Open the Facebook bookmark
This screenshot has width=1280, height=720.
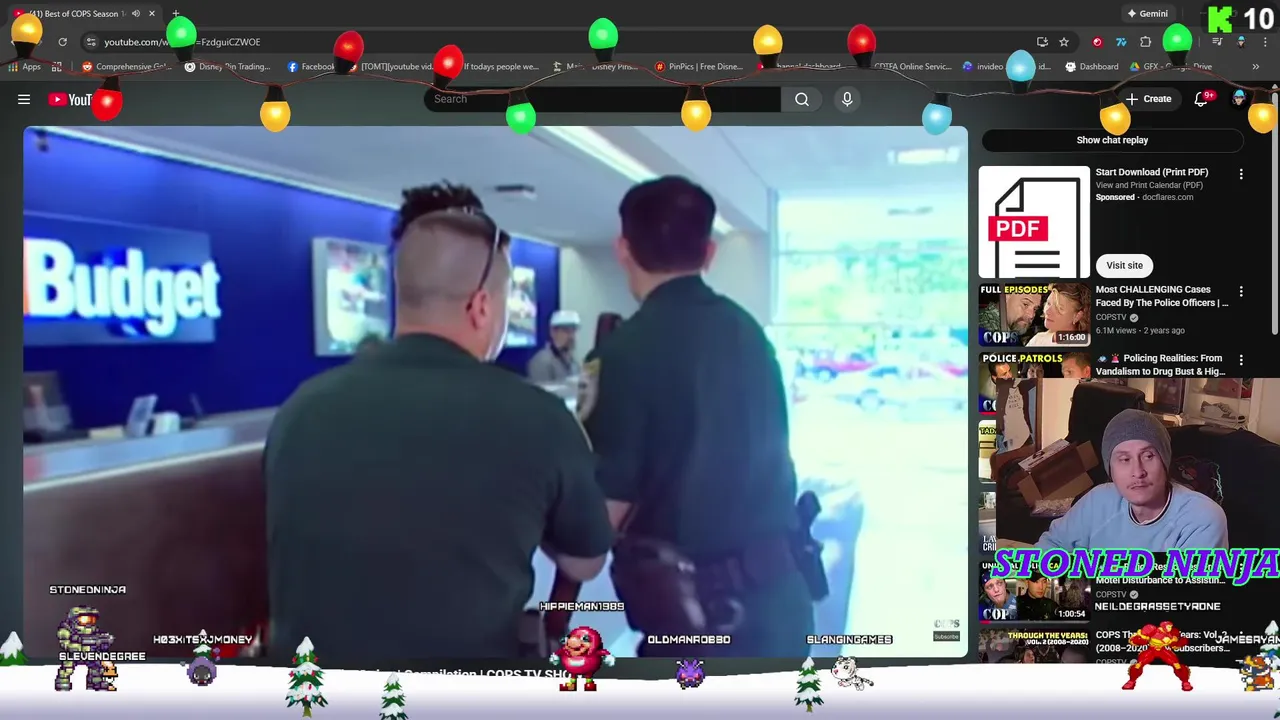click(x=311, y=67)
